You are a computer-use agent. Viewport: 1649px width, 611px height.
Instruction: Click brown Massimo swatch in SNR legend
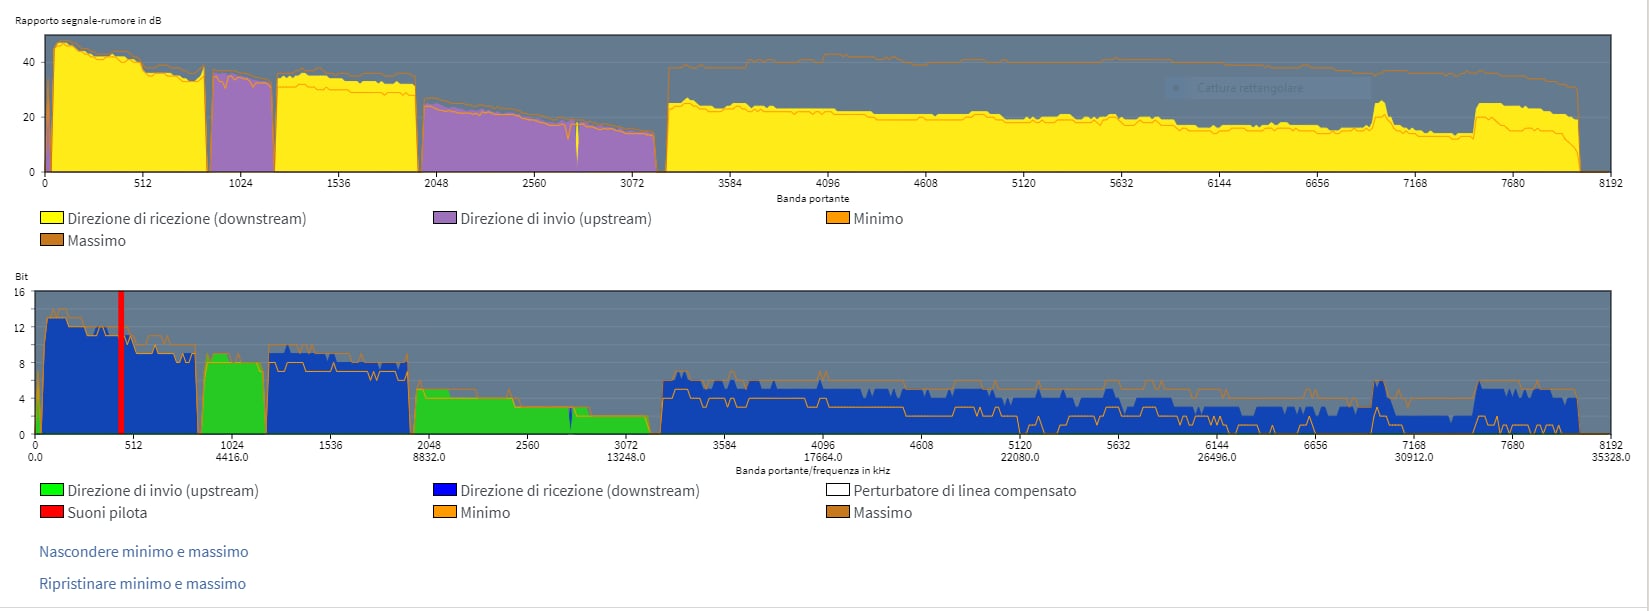coord(51,240)
